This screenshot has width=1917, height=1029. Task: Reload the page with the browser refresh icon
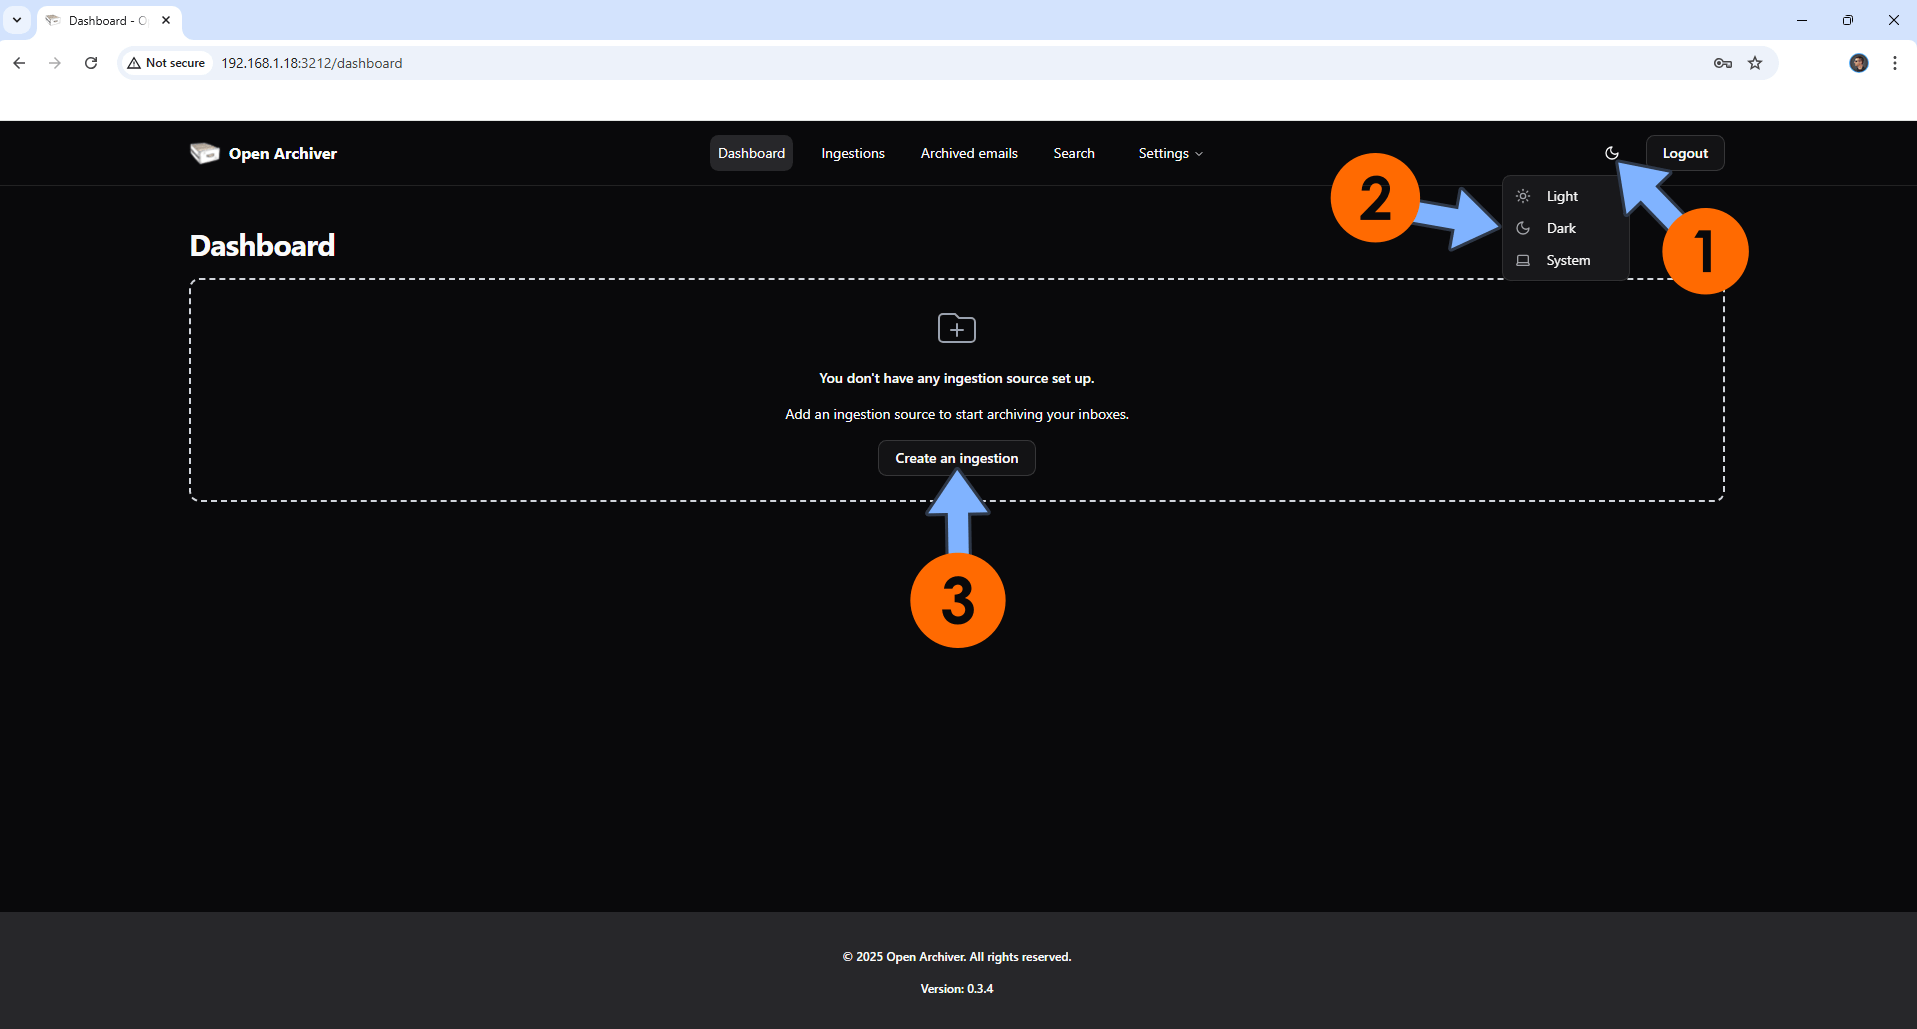[x=91, y=63]
